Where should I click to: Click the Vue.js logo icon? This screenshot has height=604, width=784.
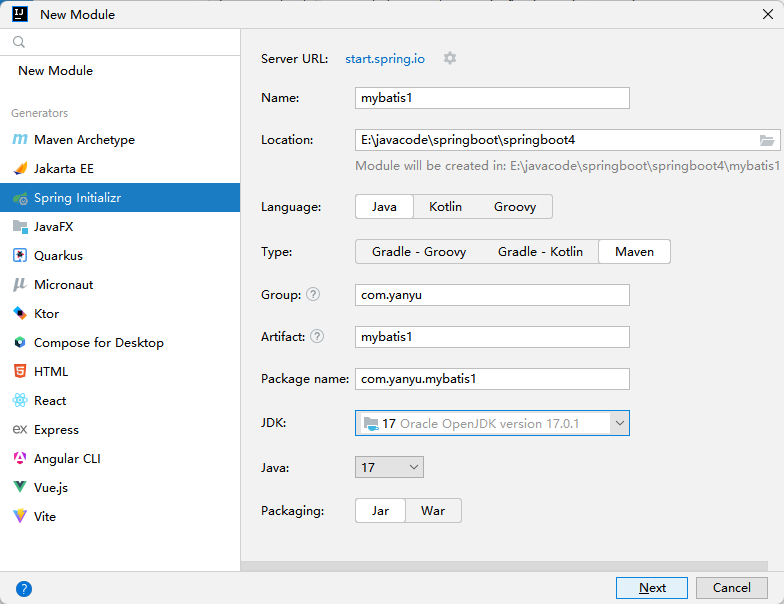(20, 487)
